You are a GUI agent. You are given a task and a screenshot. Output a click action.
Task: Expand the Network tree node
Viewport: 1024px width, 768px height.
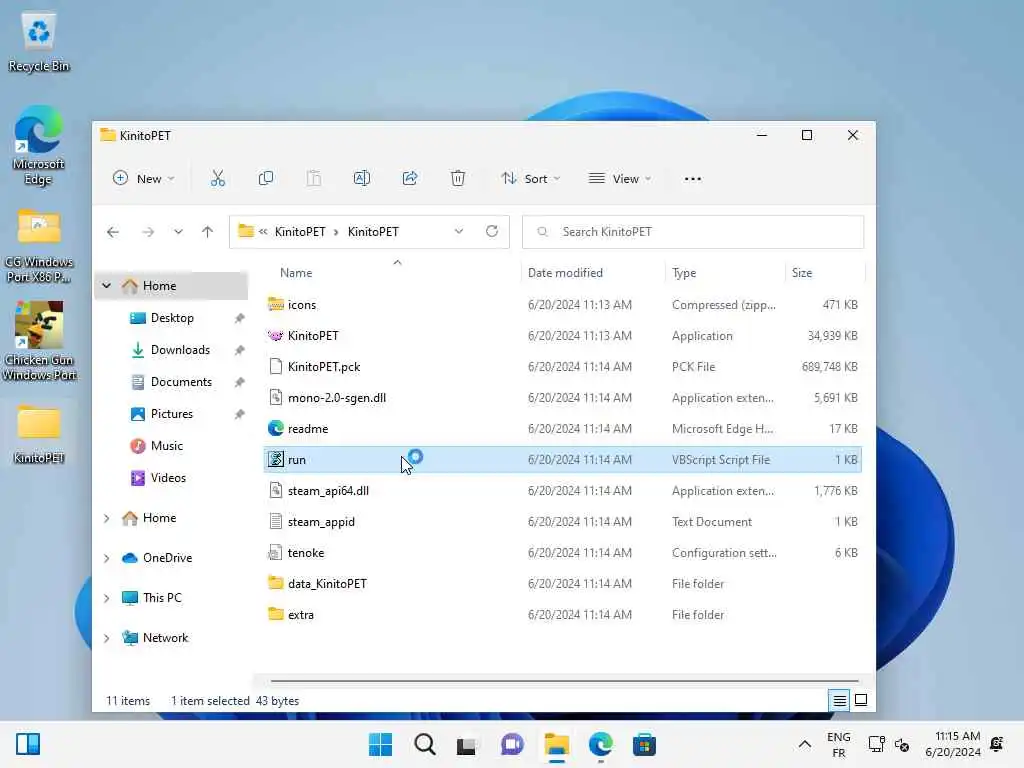pos(106,638)
